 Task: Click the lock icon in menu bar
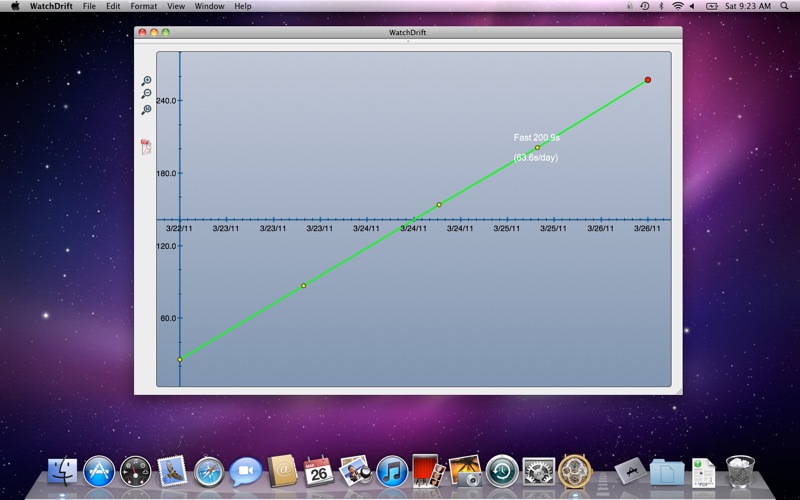[x=631, y=6]
